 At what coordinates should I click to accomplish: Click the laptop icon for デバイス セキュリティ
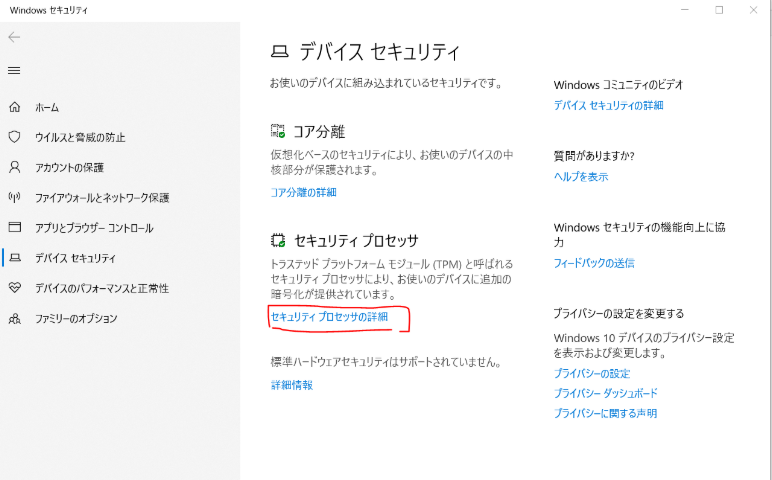[x=15, y=257]
